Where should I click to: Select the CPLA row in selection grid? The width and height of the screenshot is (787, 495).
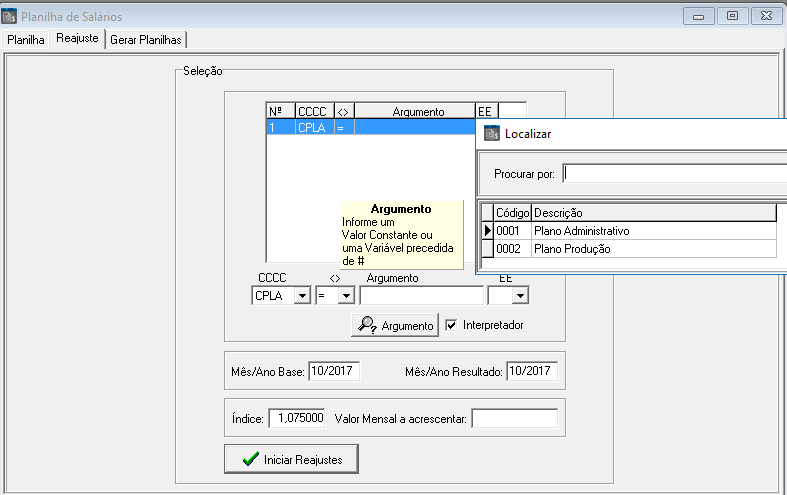310,128
